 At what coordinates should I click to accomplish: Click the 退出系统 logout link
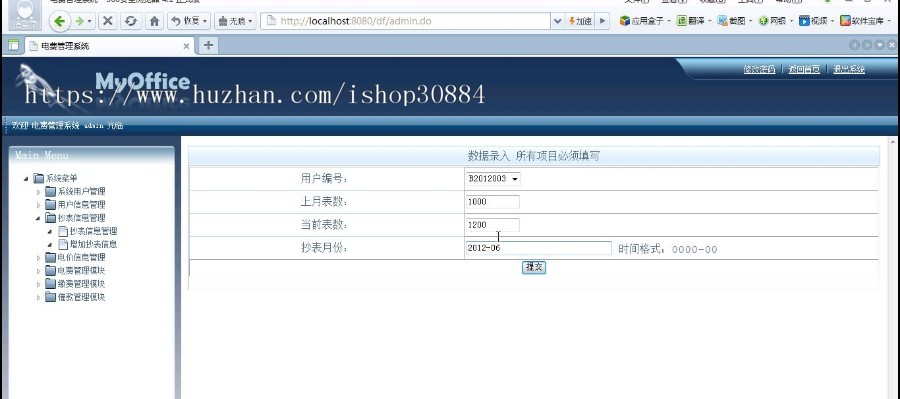pos(848,69)
